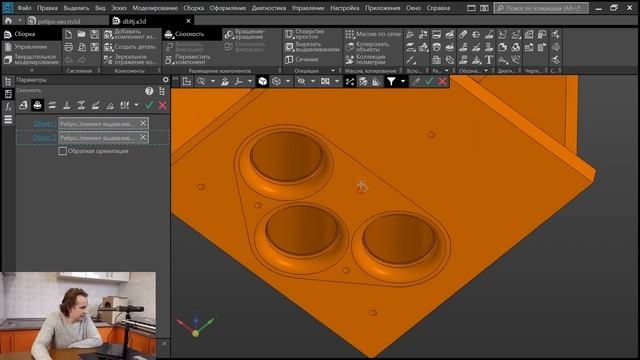Open the Справка menu
This screenshot has height=360, width=640.
tap(438, 8)
